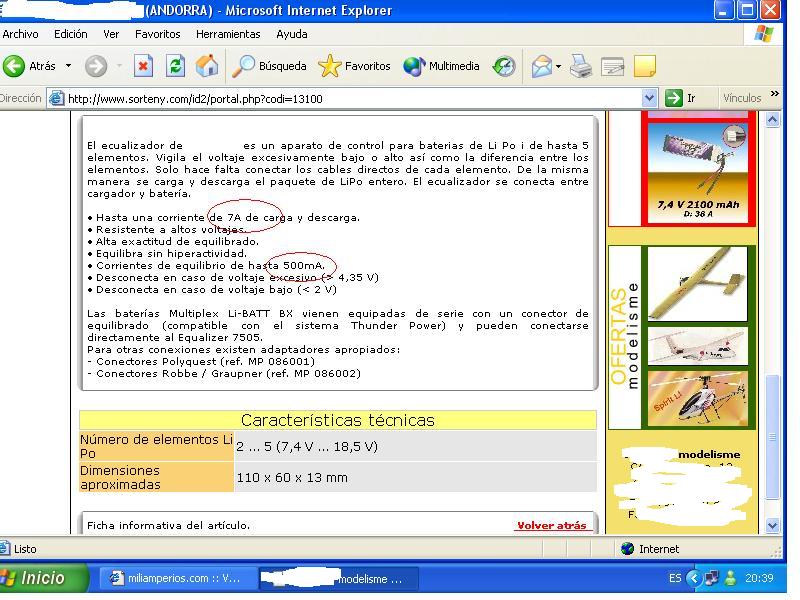Open the Spirit Li helicopter offer image
This screenshot has width=800, height=600.
click(697, 398)
